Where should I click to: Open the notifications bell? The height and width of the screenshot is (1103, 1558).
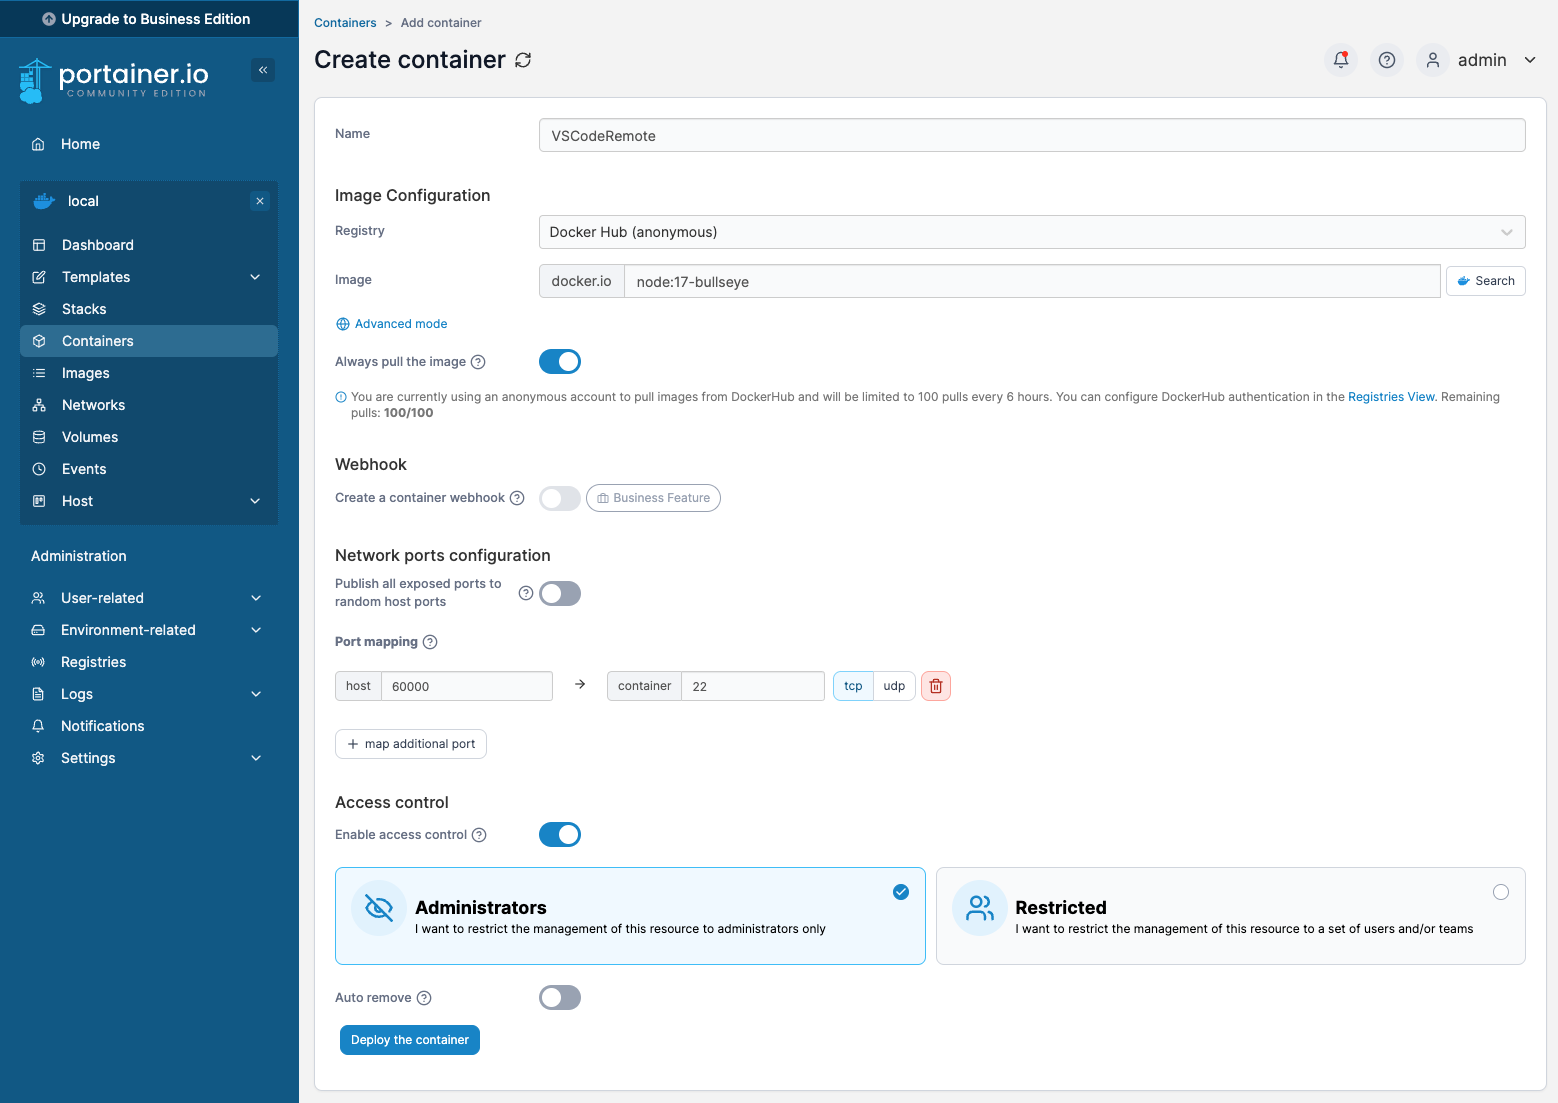point(1340,60)
